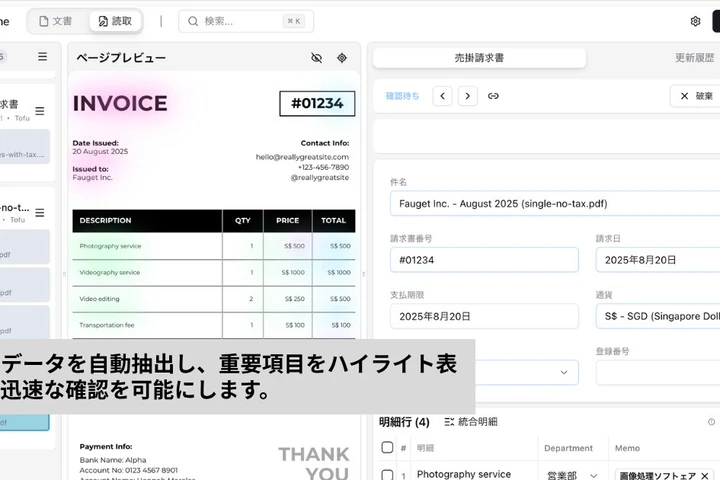Click the Department column header
This screenshot has width=720, height=480.
pos(568,448)
